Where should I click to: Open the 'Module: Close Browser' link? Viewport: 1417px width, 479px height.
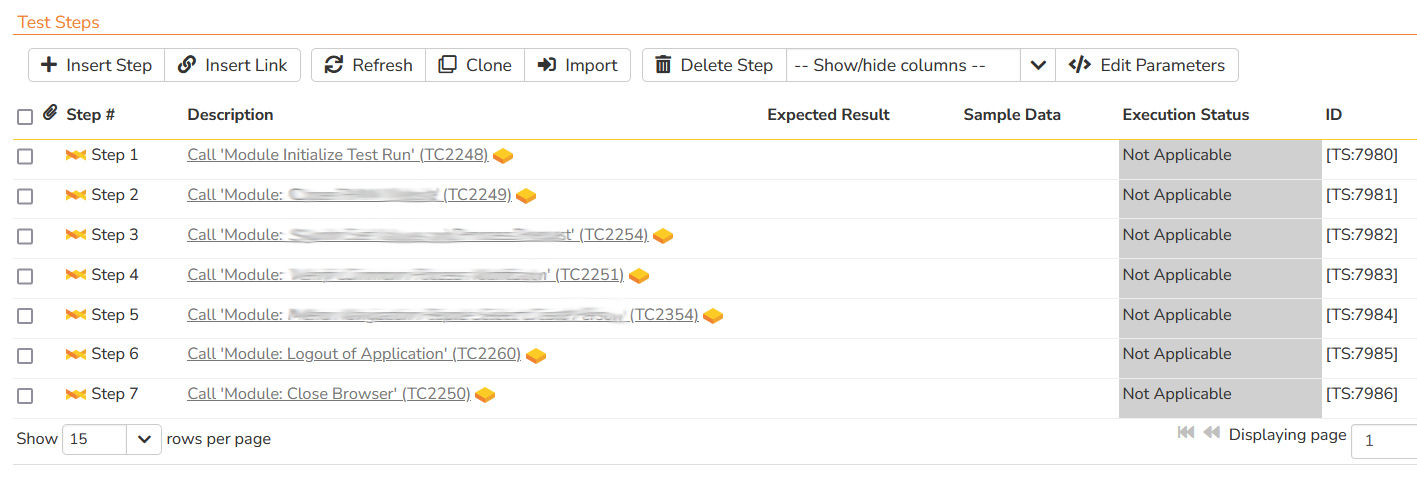tap(328, 394)
